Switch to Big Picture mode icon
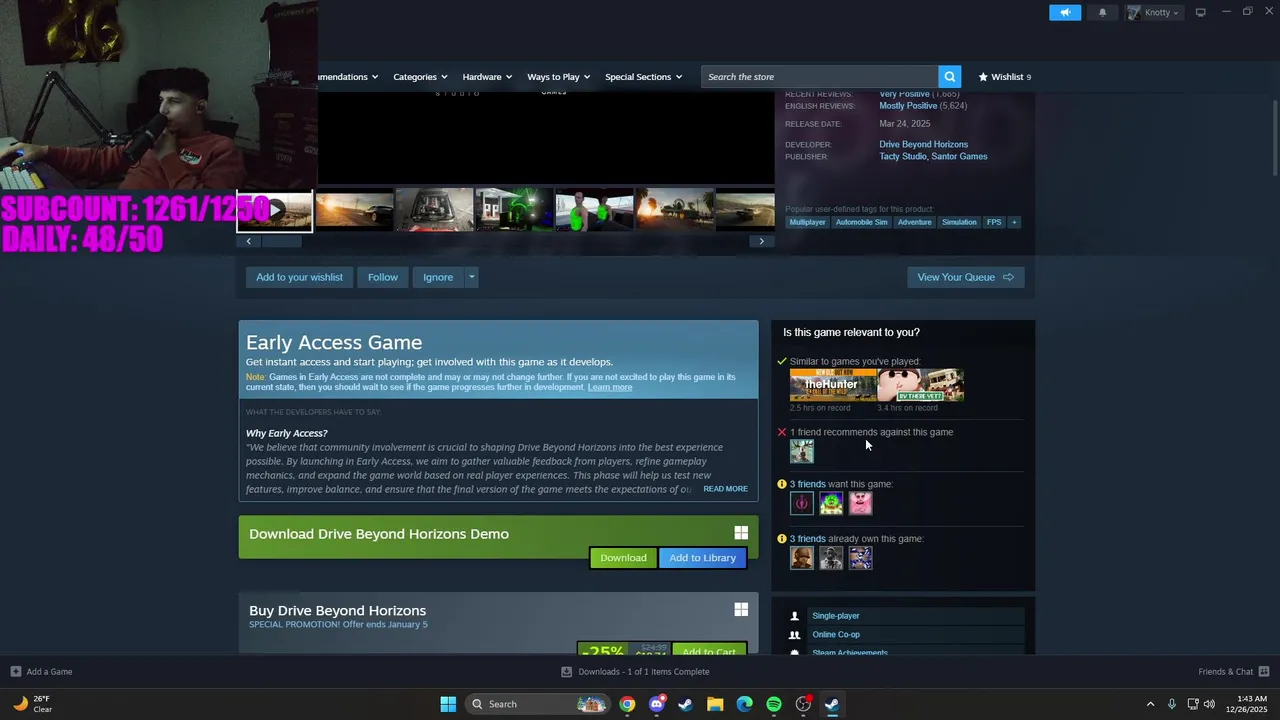 [x=1200, y=12]
